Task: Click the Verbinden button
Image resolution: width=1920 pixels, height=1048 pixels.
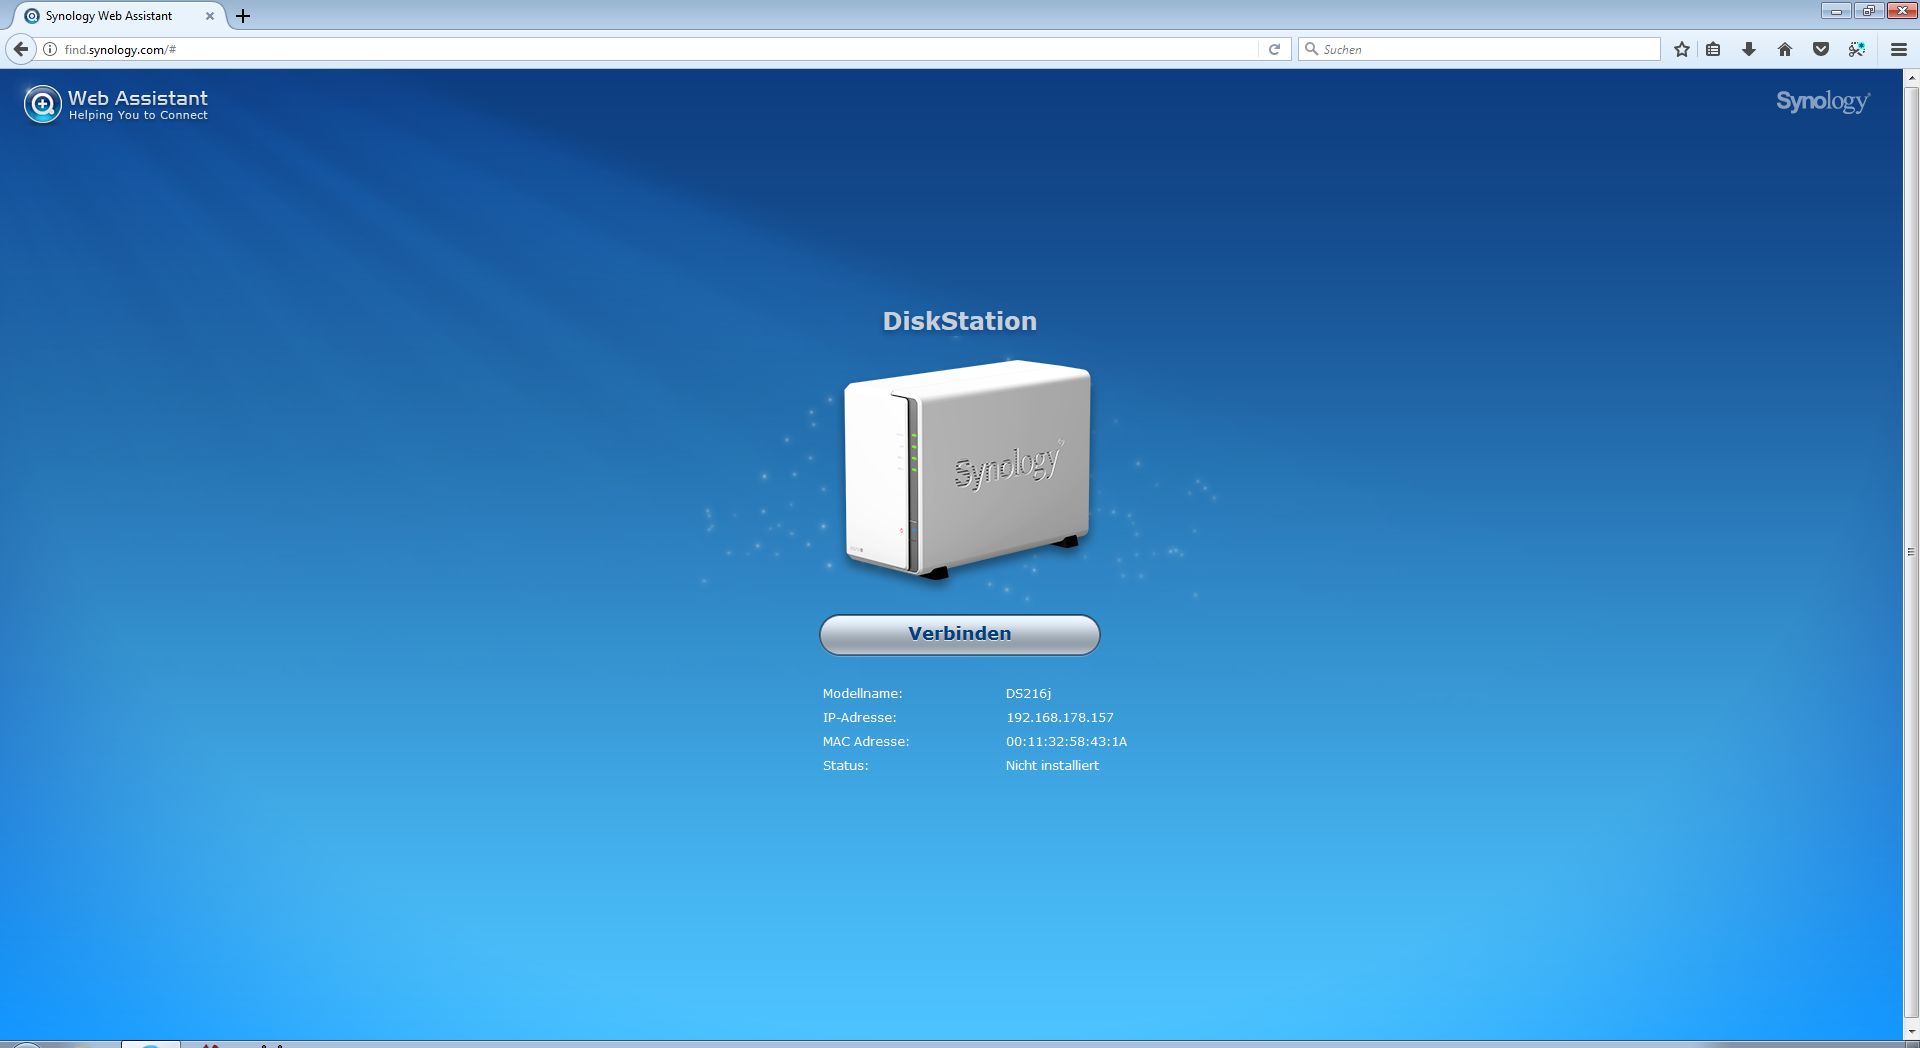Action: tap(960, 634)
